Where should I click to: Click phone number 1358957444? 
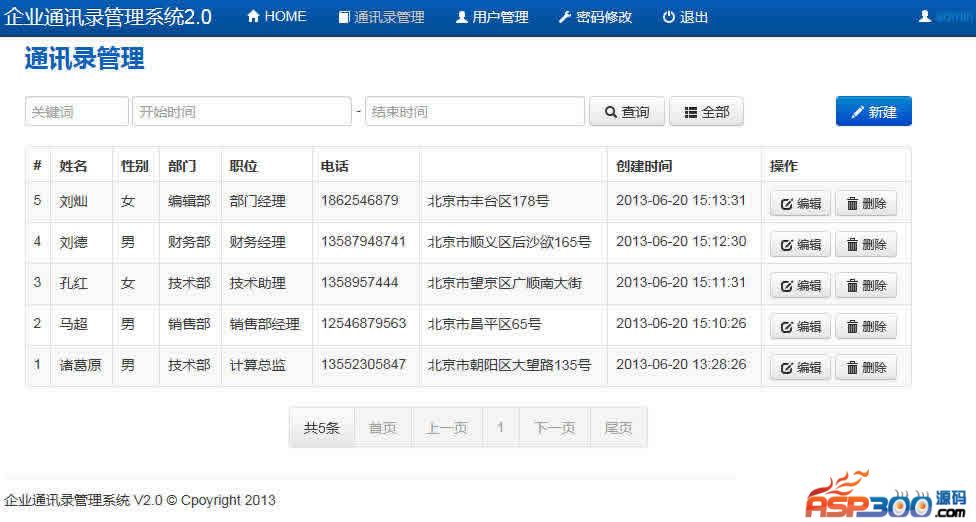coord(359,282)
